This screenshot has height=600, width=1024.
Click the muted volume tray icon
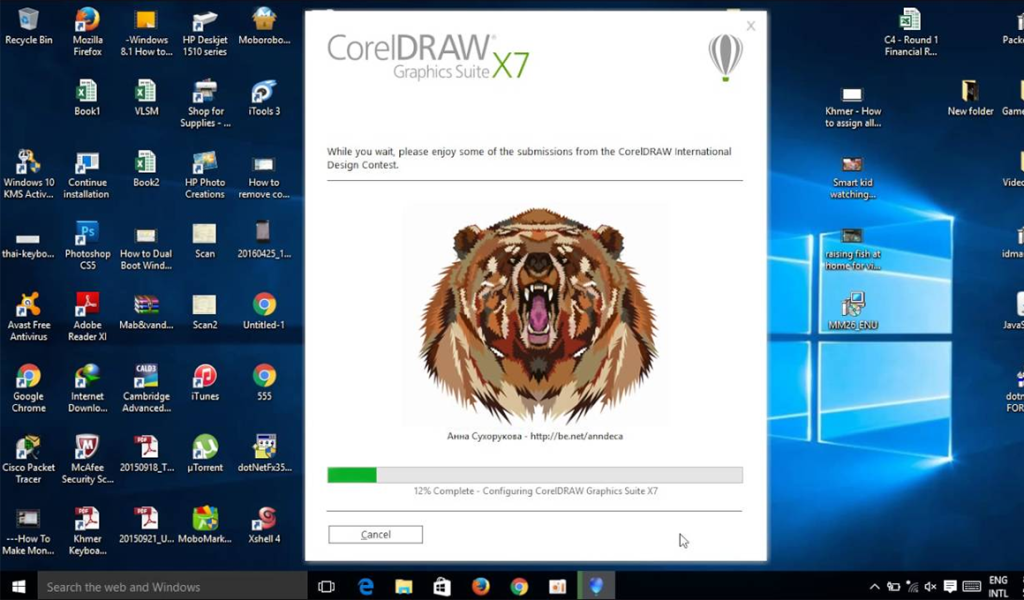click(931, 586)
